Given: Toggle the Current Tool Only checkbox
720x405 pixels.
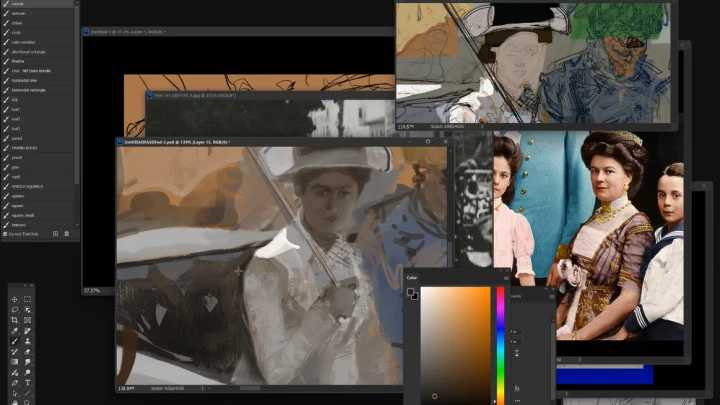Looking at the screenshot, I should [5, 234].
